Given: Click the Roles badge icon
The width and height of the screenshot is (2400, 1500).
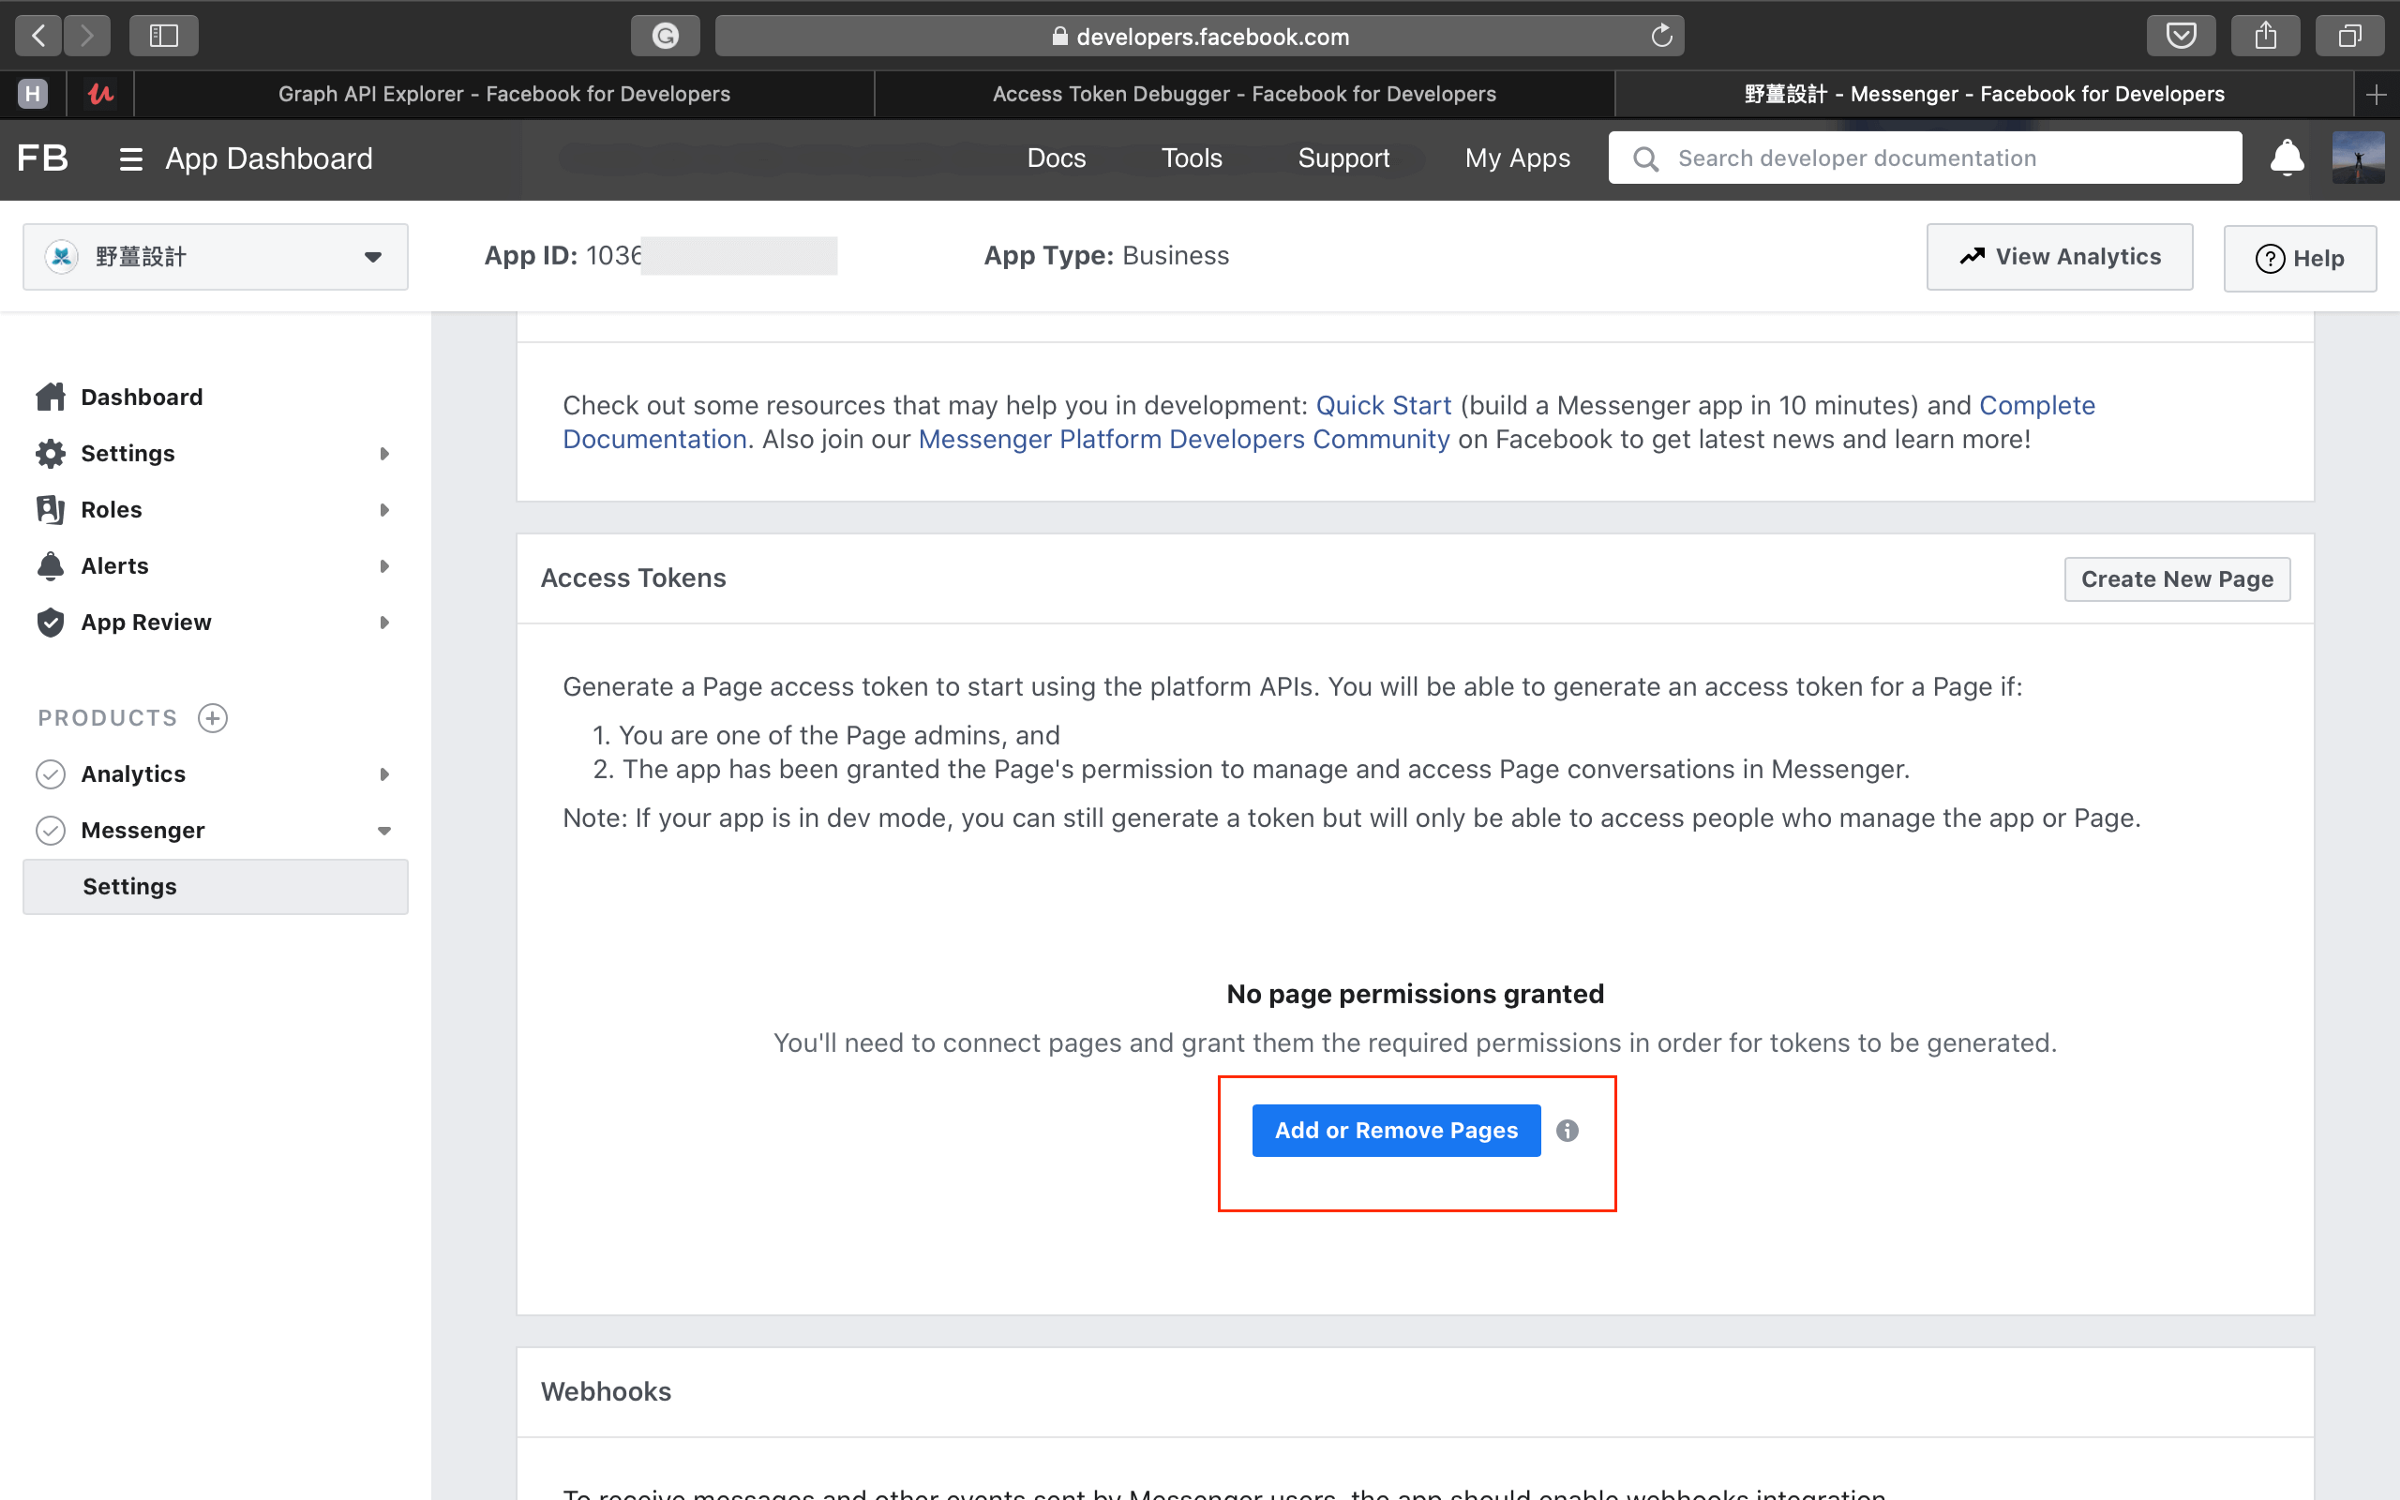Looking at the screenshot, I should (51, 509).
